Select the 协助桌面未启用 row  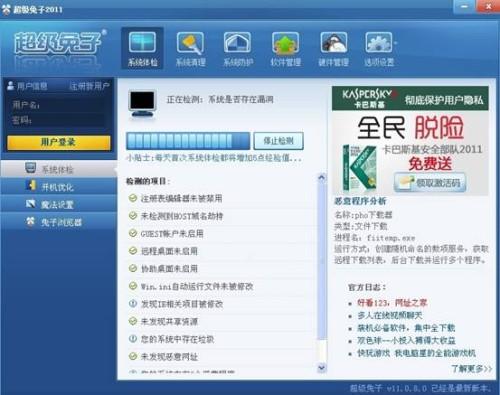[x=220, y=269]
